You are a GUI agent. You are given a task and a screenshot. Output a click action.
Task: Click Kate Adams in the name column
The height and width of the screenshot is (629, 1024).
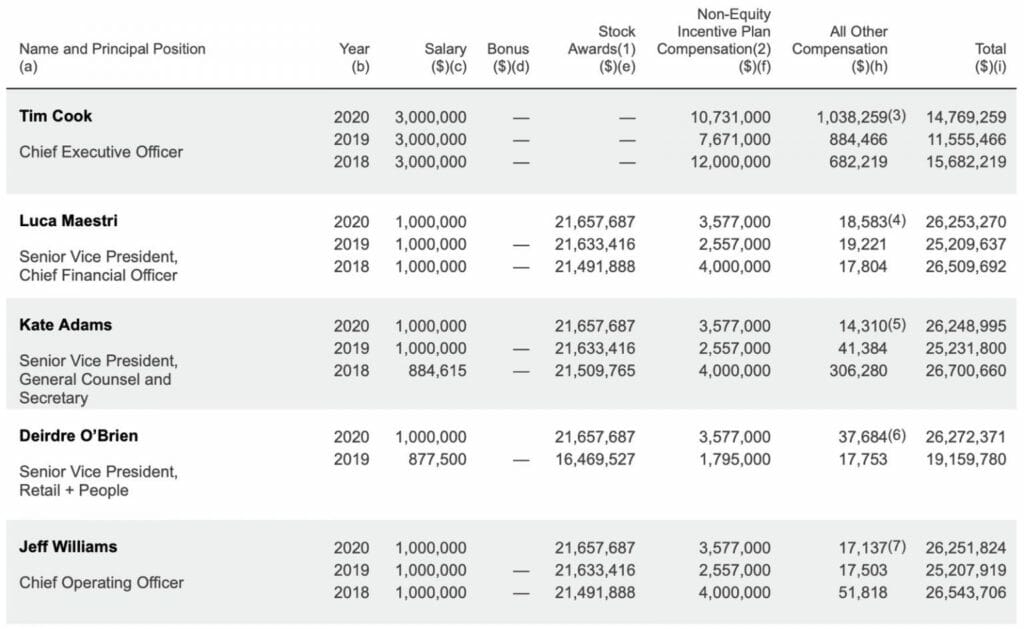coord(65,325)
